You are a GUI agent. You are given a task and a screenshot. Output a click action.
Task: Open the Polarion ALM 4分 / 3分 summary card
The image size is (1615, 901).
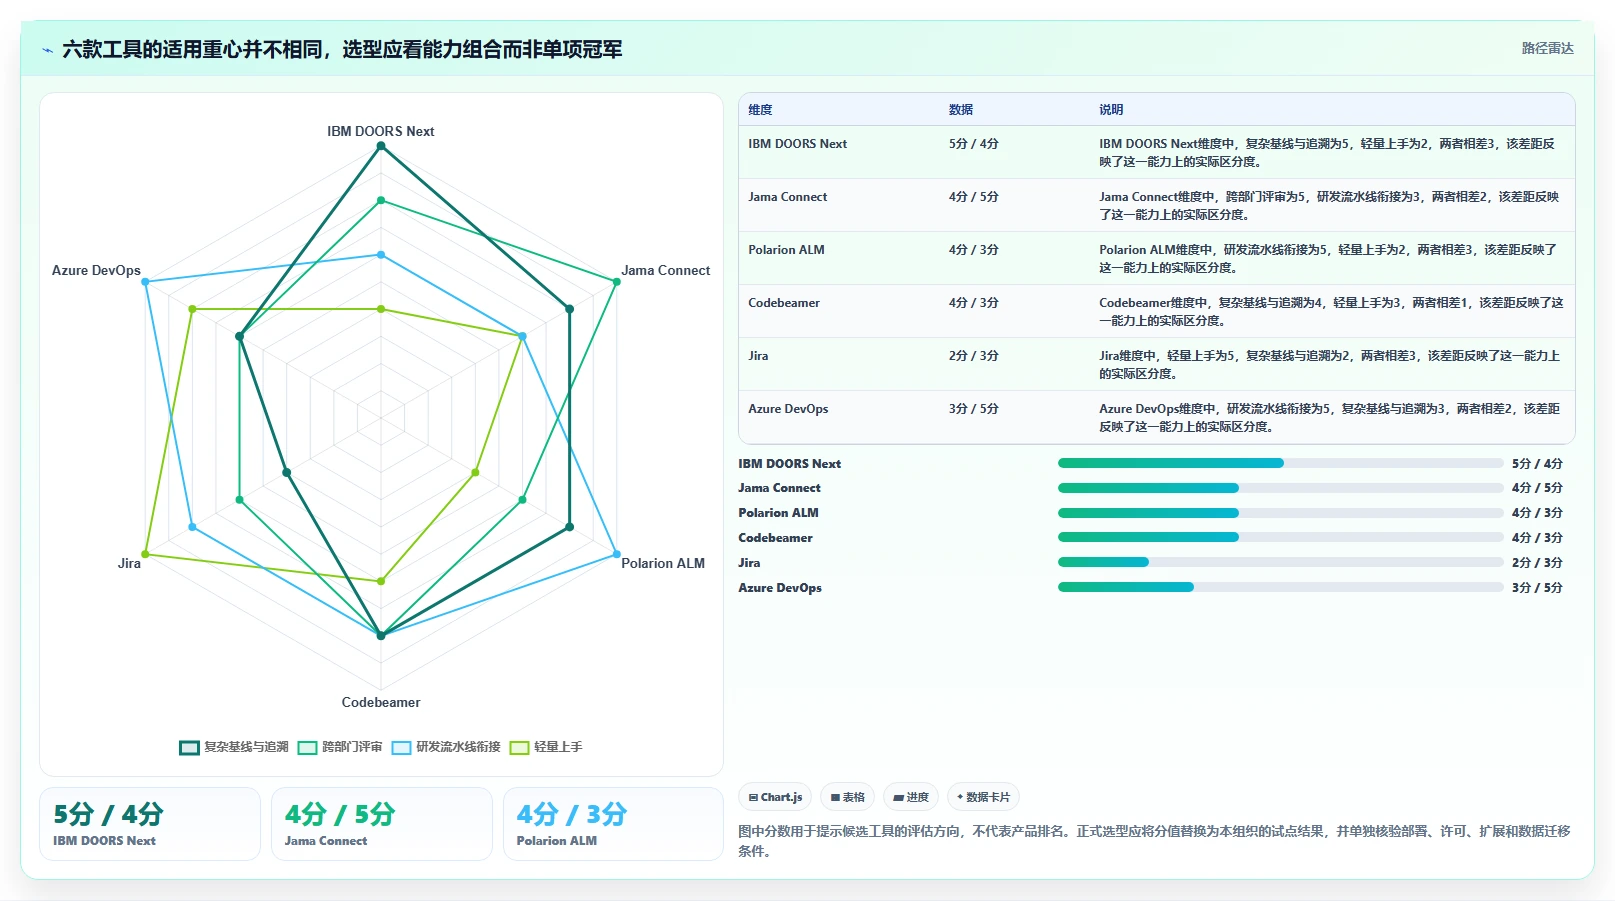613,824
